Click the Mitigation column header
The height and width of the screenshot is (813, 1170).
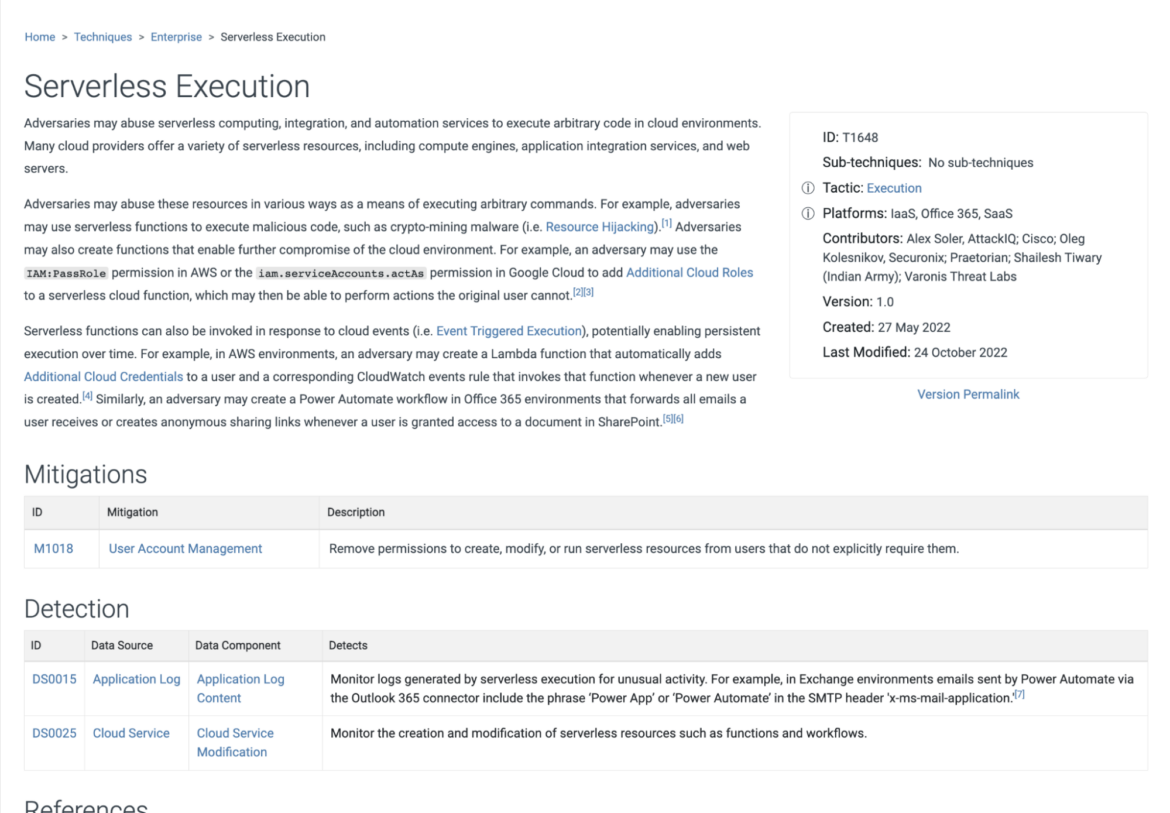click(133, 512)
